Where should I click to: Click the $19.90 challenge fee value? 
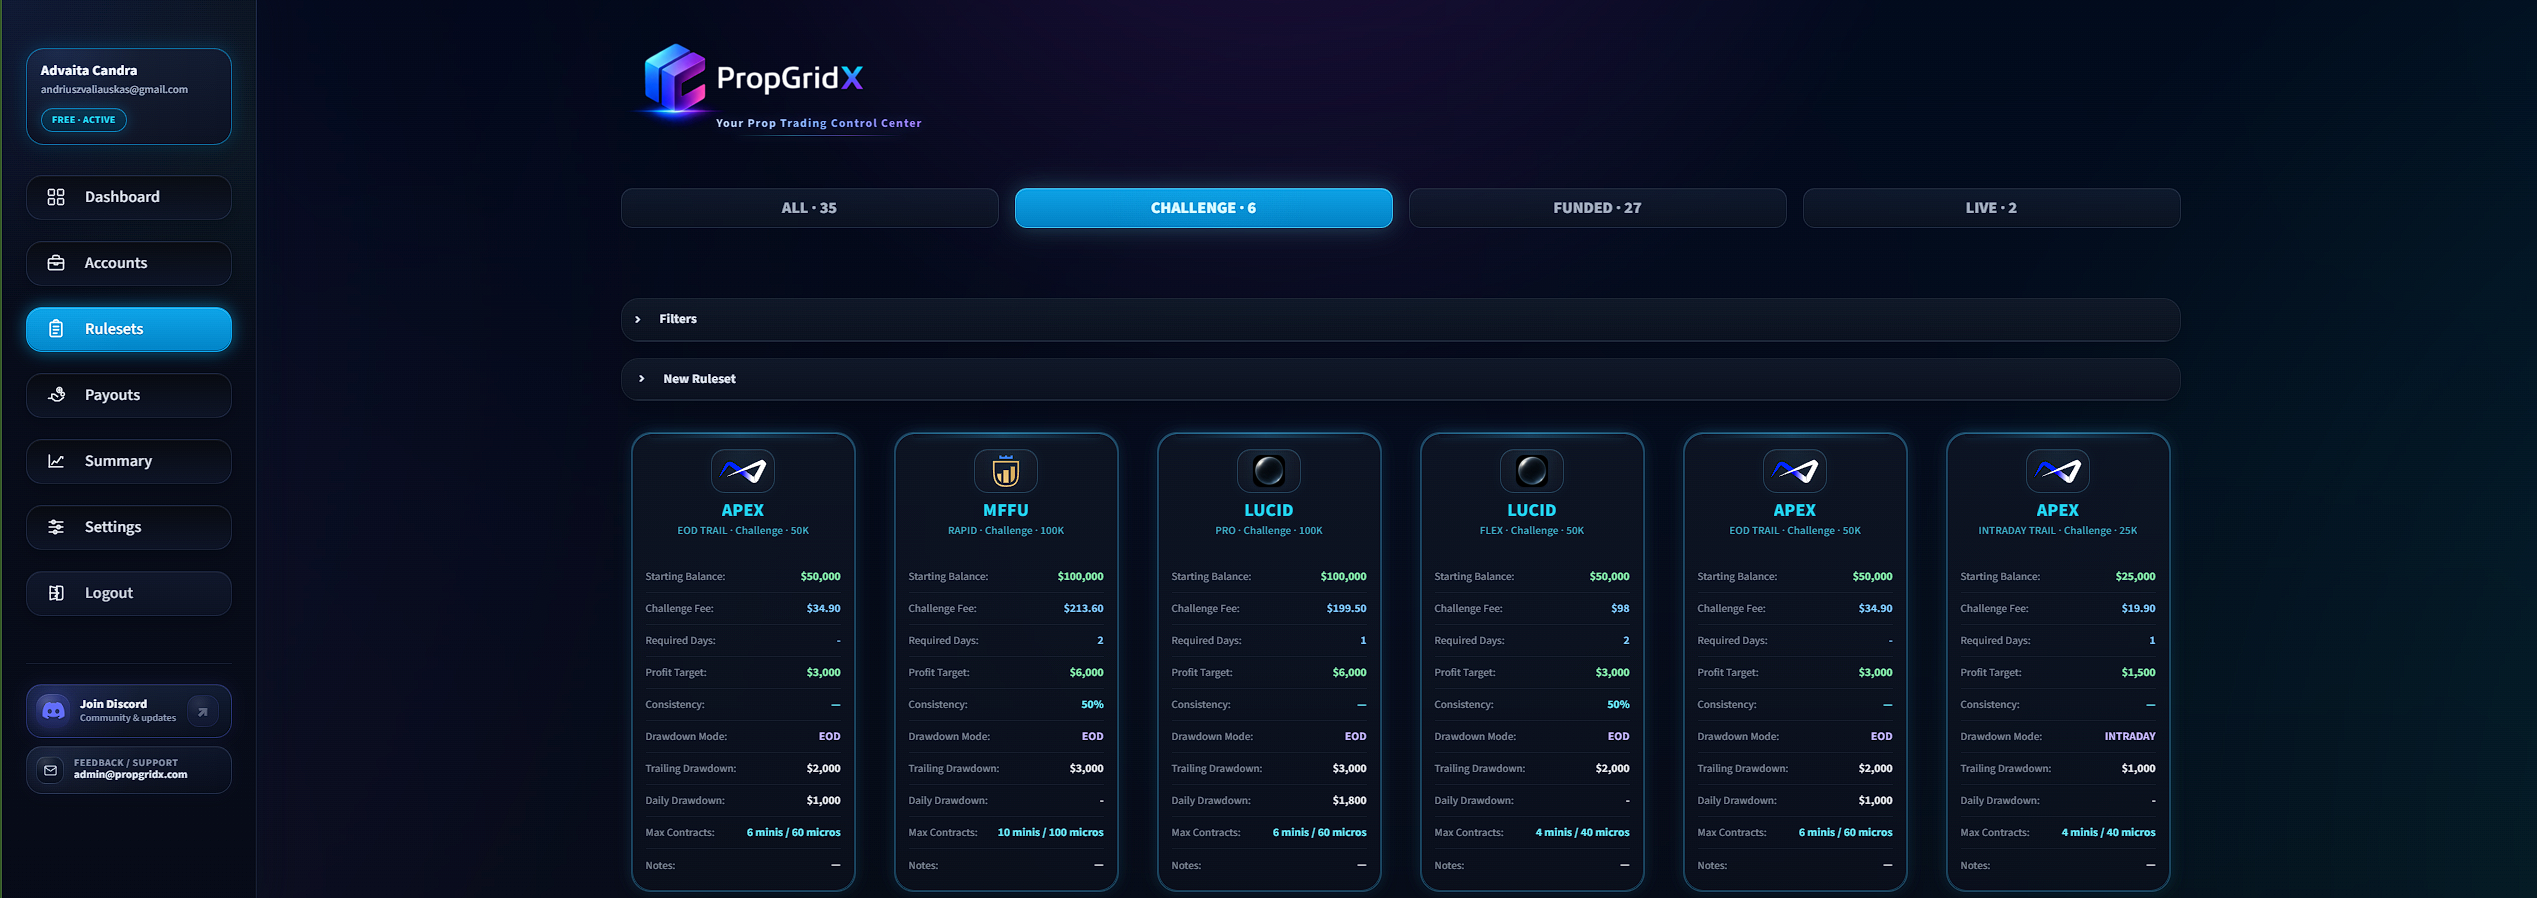tap(2138, 608)
